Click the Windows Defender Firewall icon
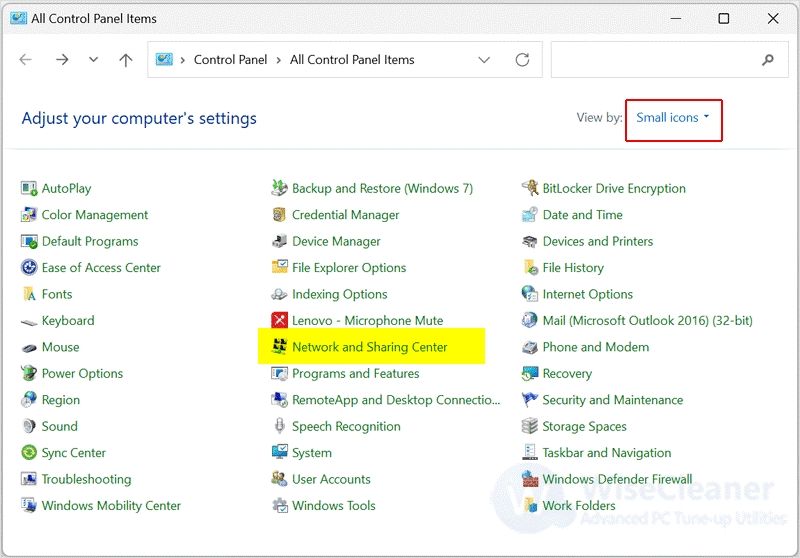 (530, 479)
